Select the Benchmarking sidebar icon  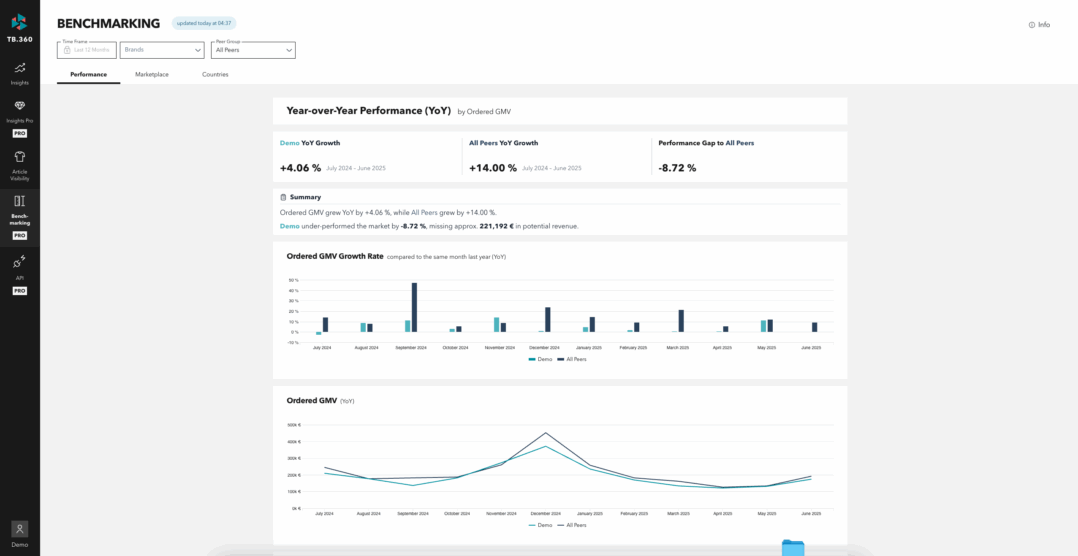pos(19,201)
